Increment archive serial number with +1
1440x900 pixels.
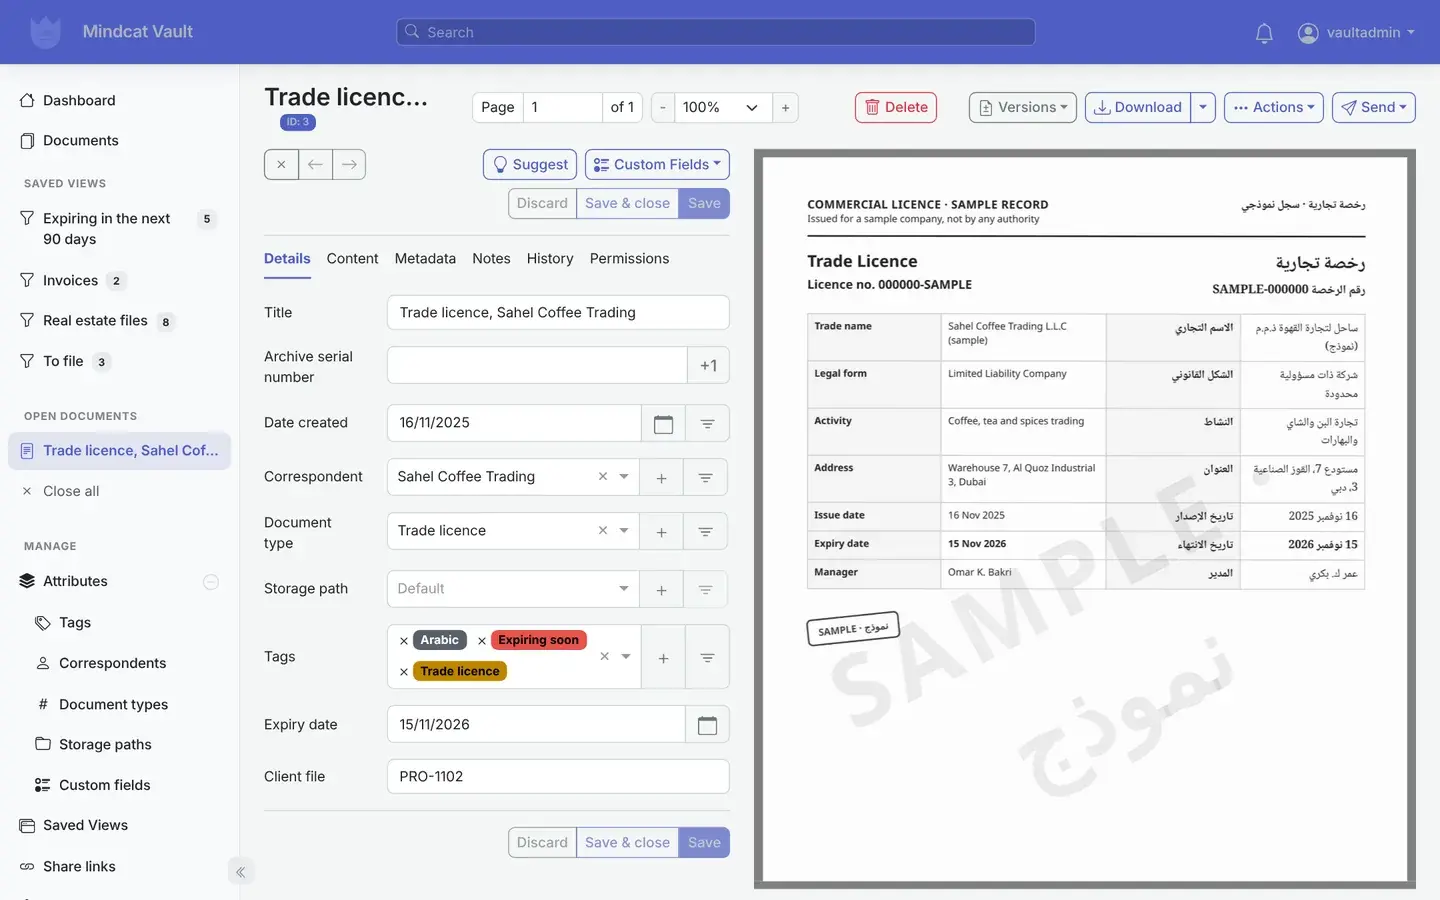pyautogui.click(x=708, y=366)
